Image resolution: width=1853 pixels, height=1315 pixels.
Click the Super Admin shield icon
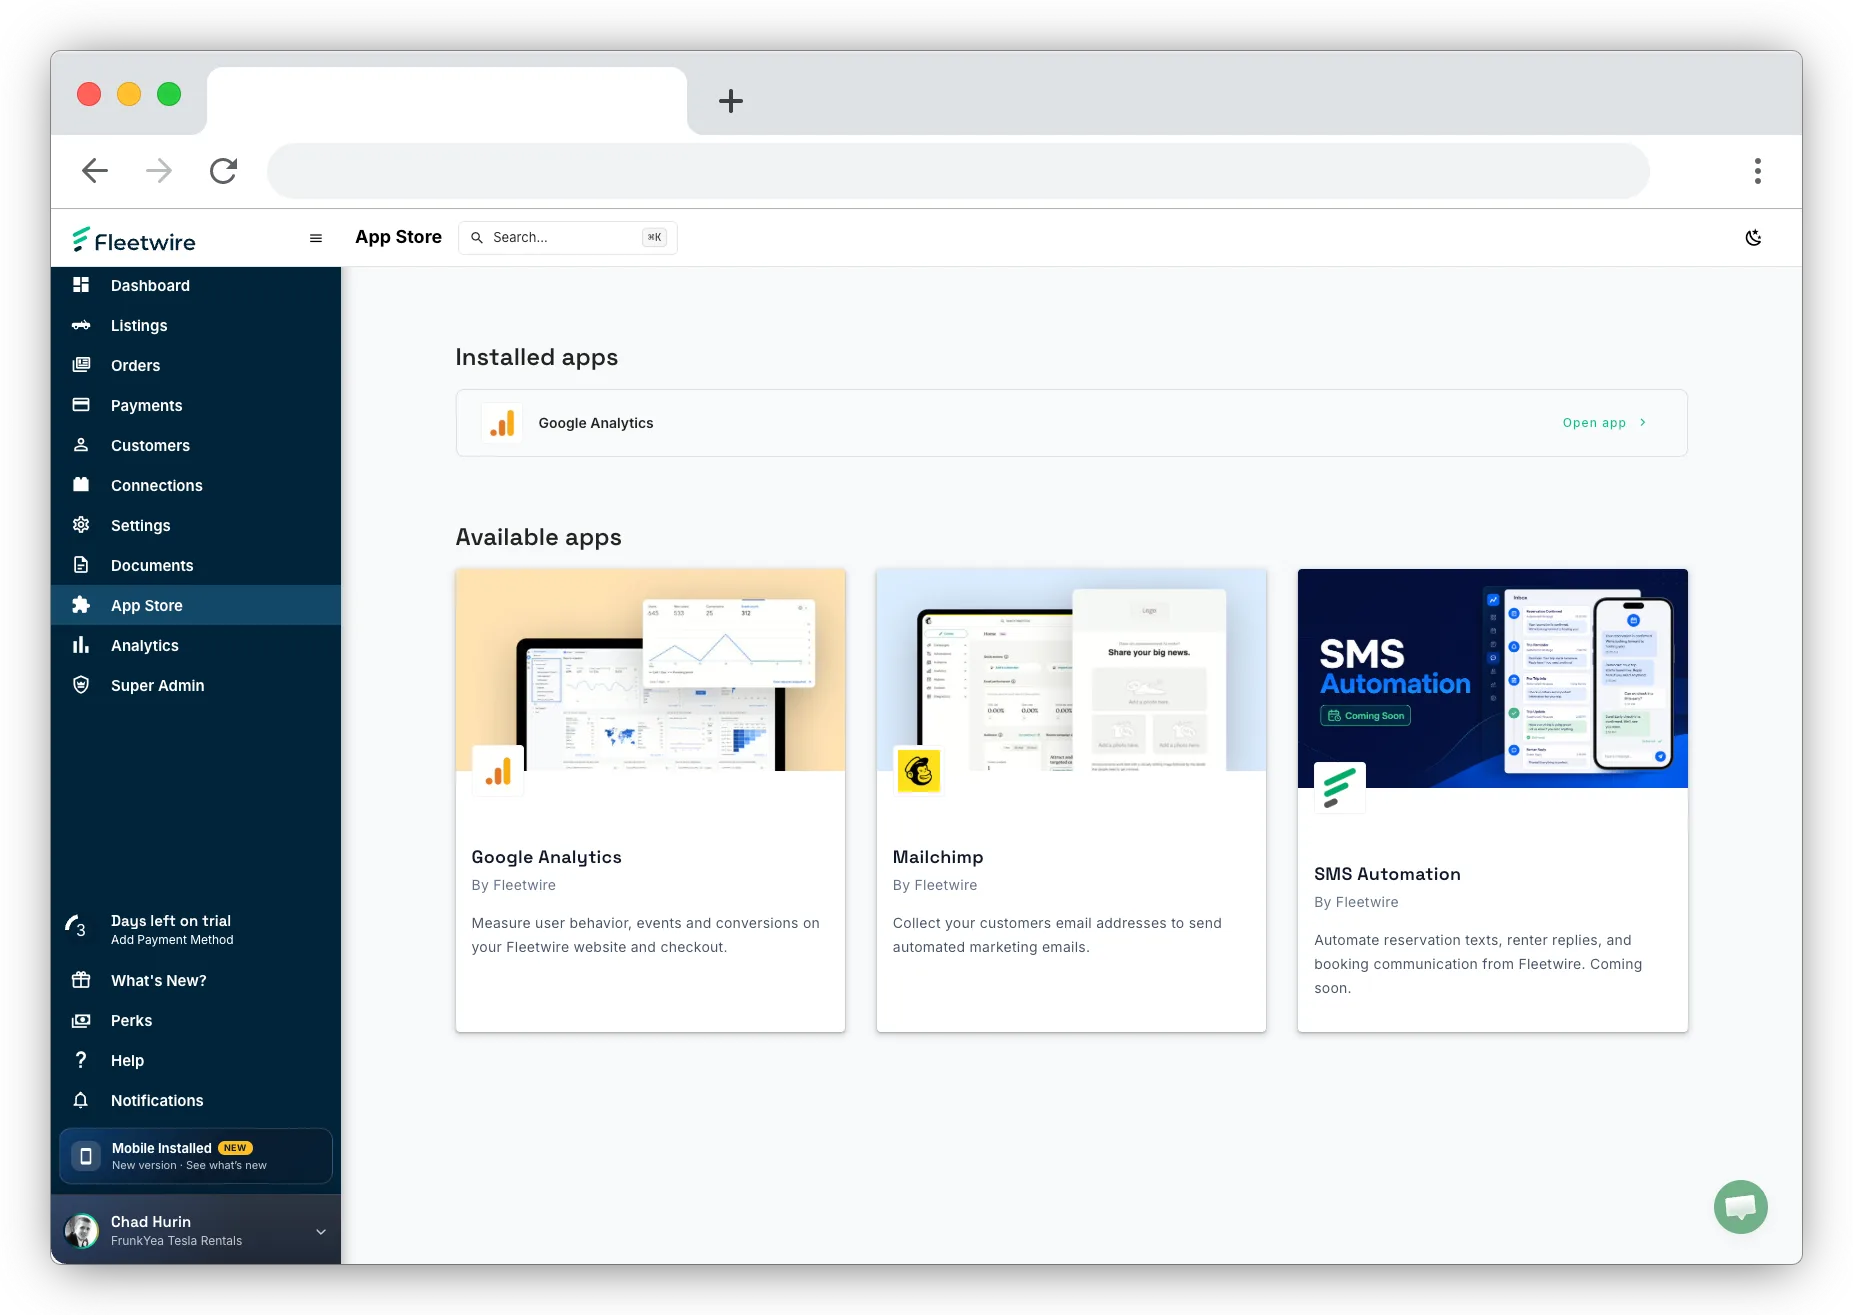click(x=81, y=685)
